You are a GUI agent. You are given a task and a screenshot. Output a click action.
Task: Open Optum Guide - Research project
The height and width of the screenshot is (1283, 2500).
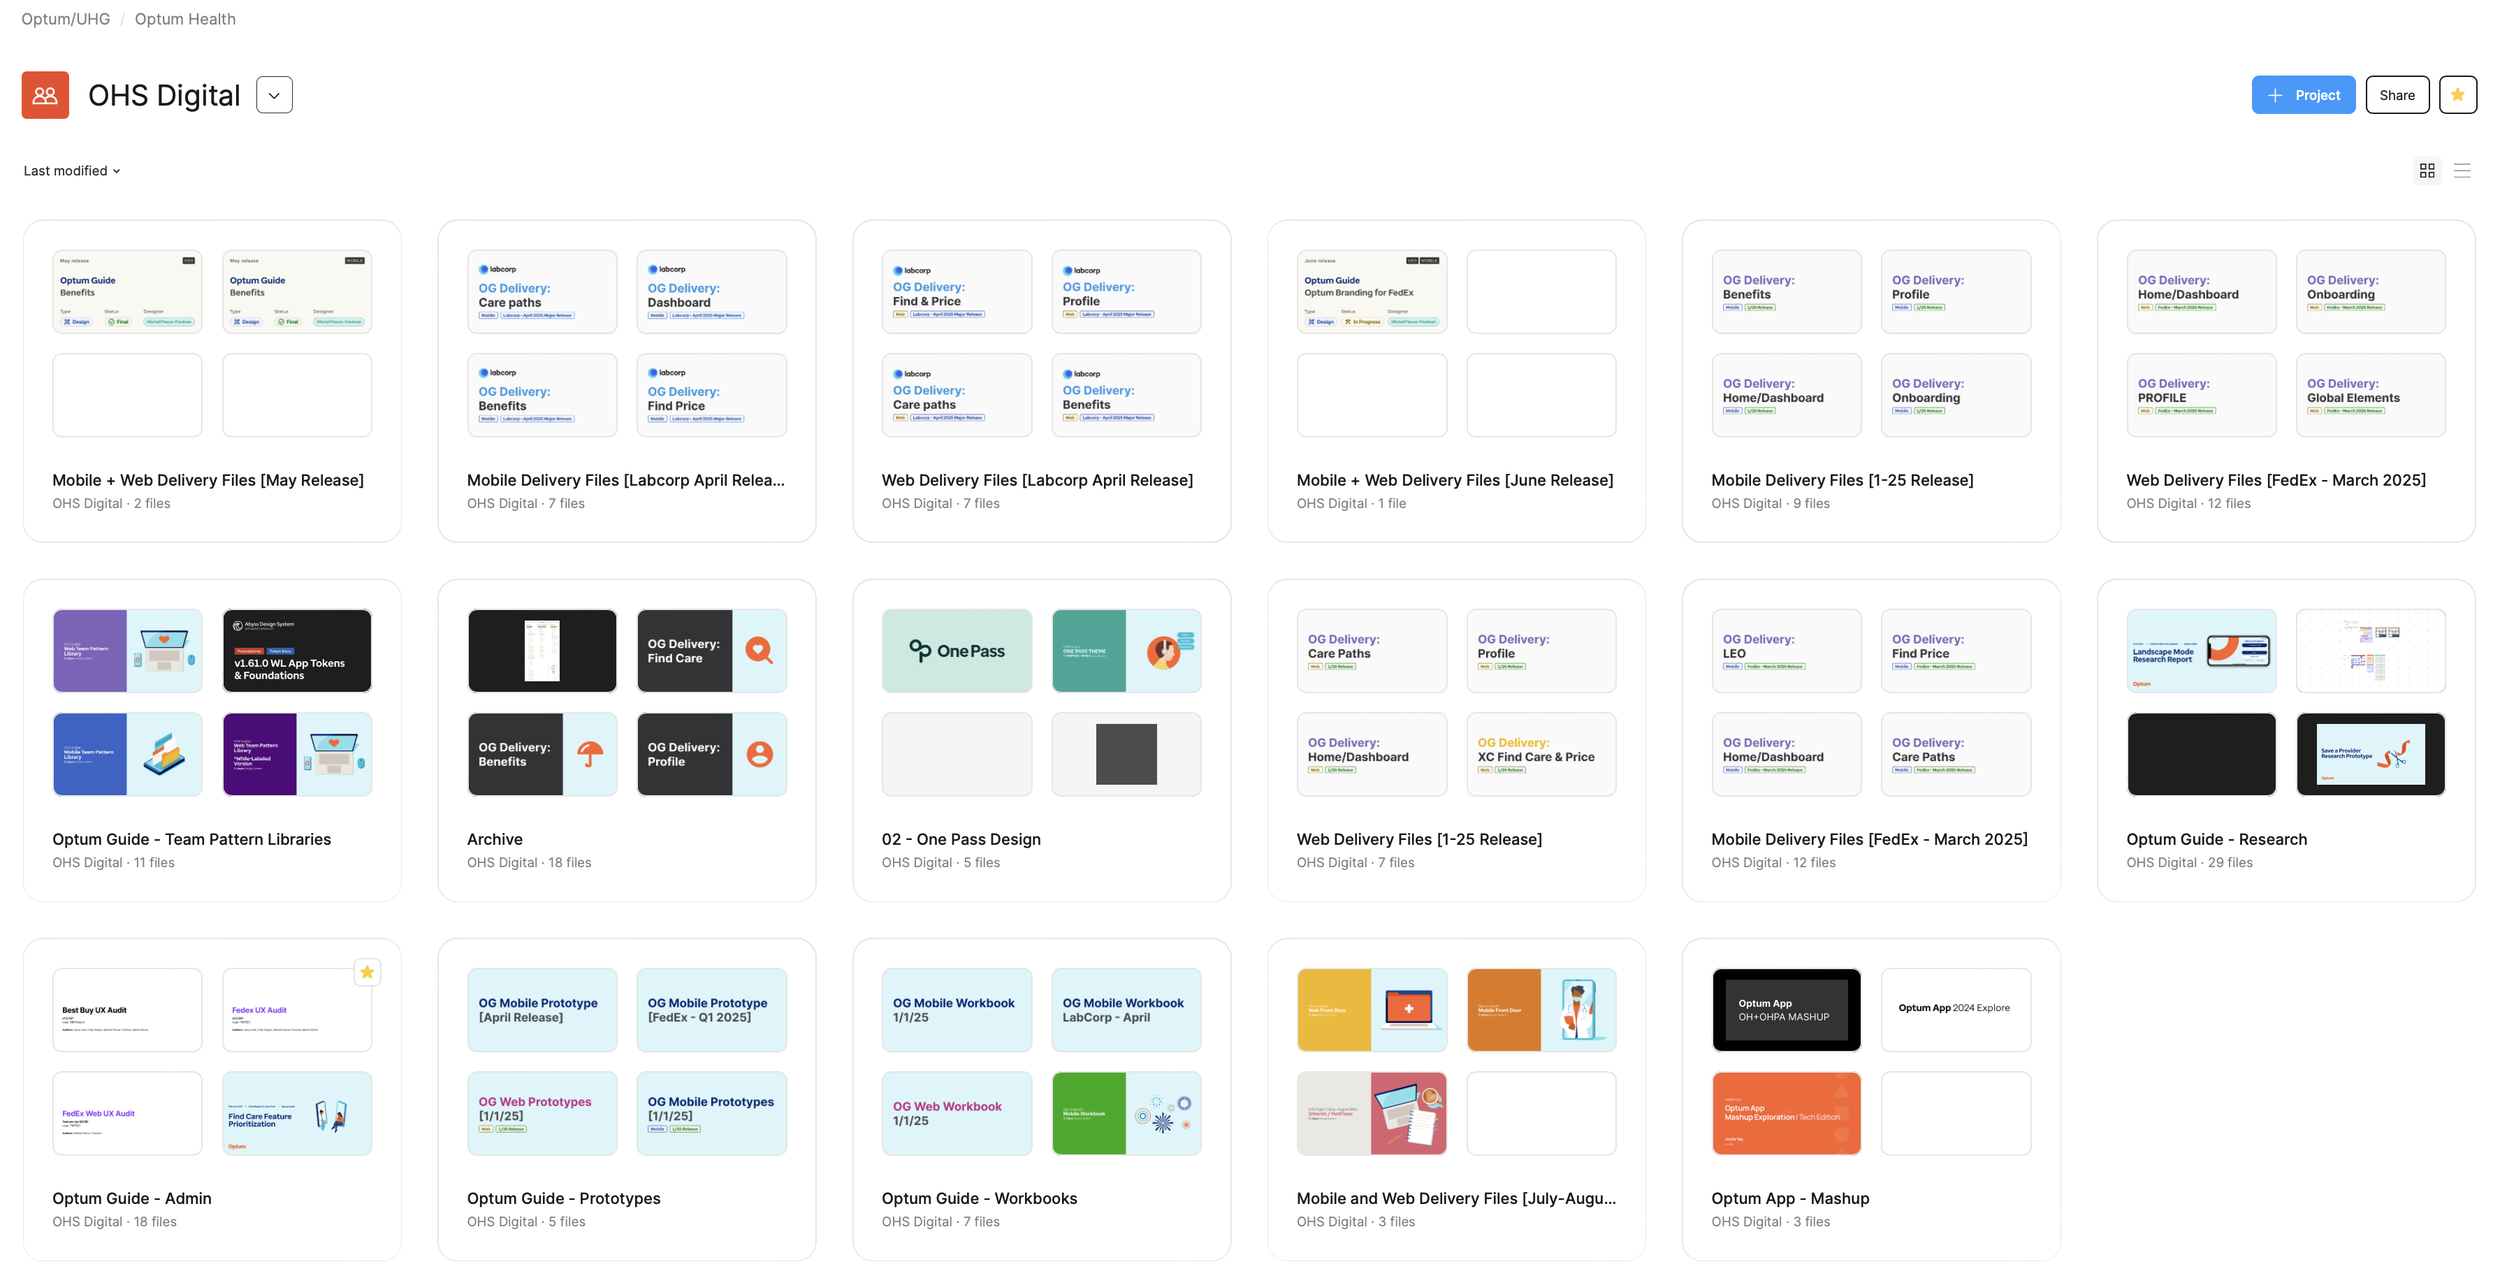[x=2216, y=839]
